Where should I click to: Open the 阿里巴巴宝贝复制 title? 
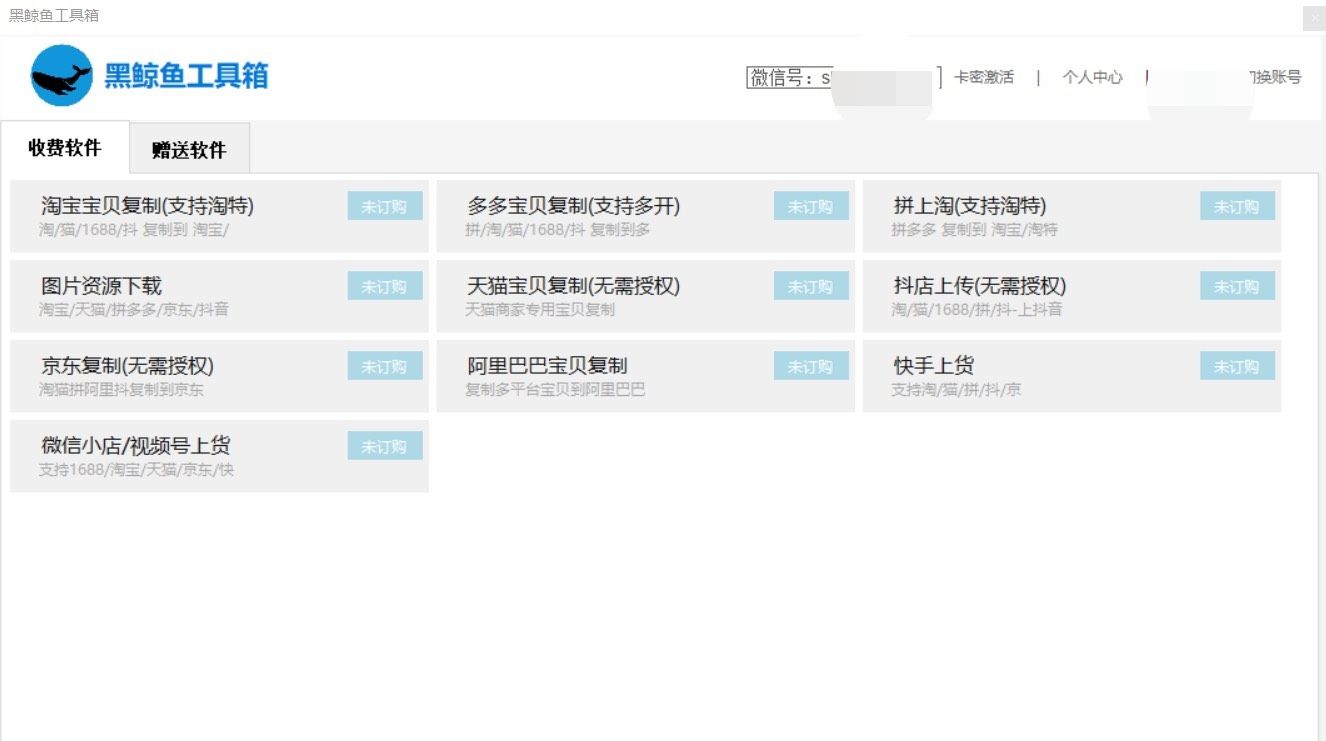[x=547, y=366]
